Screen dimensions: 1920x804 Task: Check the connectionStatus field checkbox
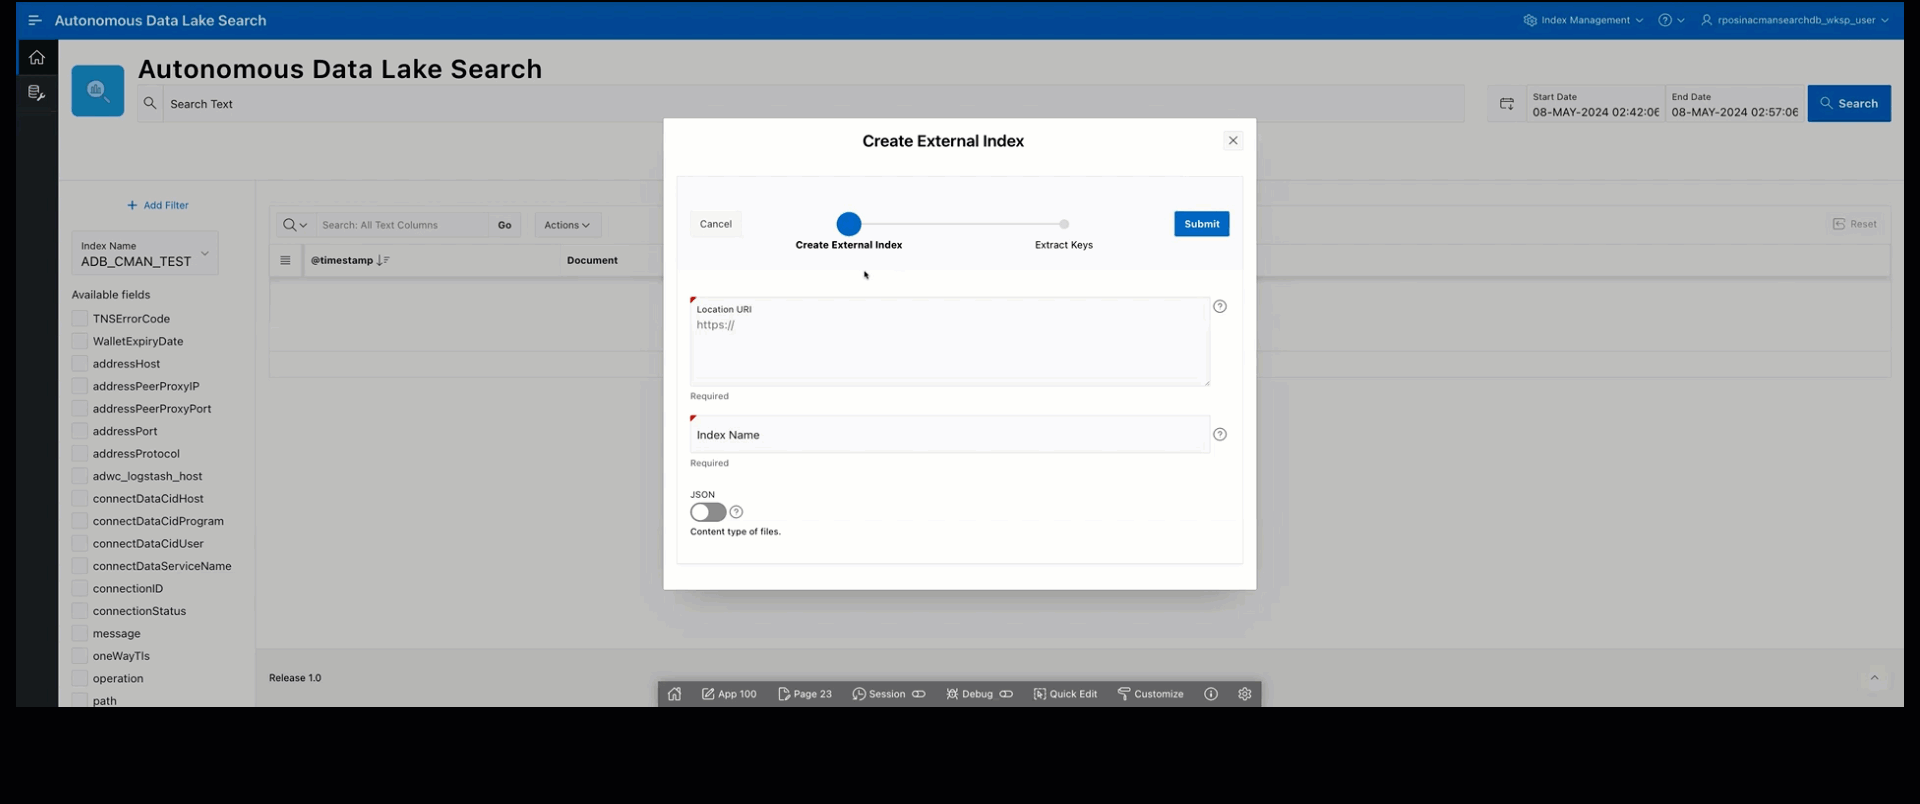point(80,611)
